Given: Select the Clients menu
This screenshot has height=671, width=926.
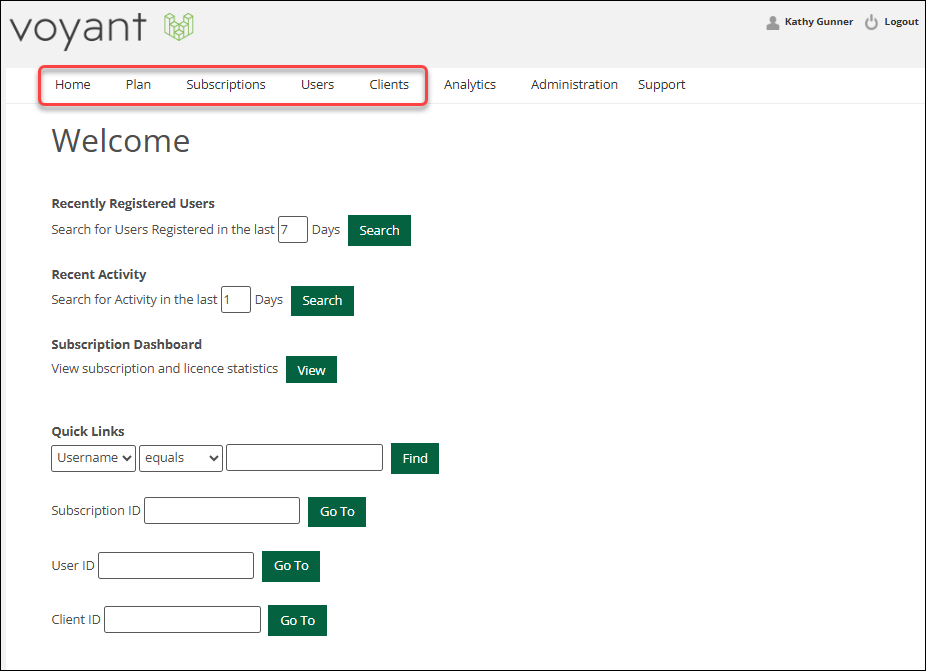Looking at the screenshot, I should (x=389, y=84).
